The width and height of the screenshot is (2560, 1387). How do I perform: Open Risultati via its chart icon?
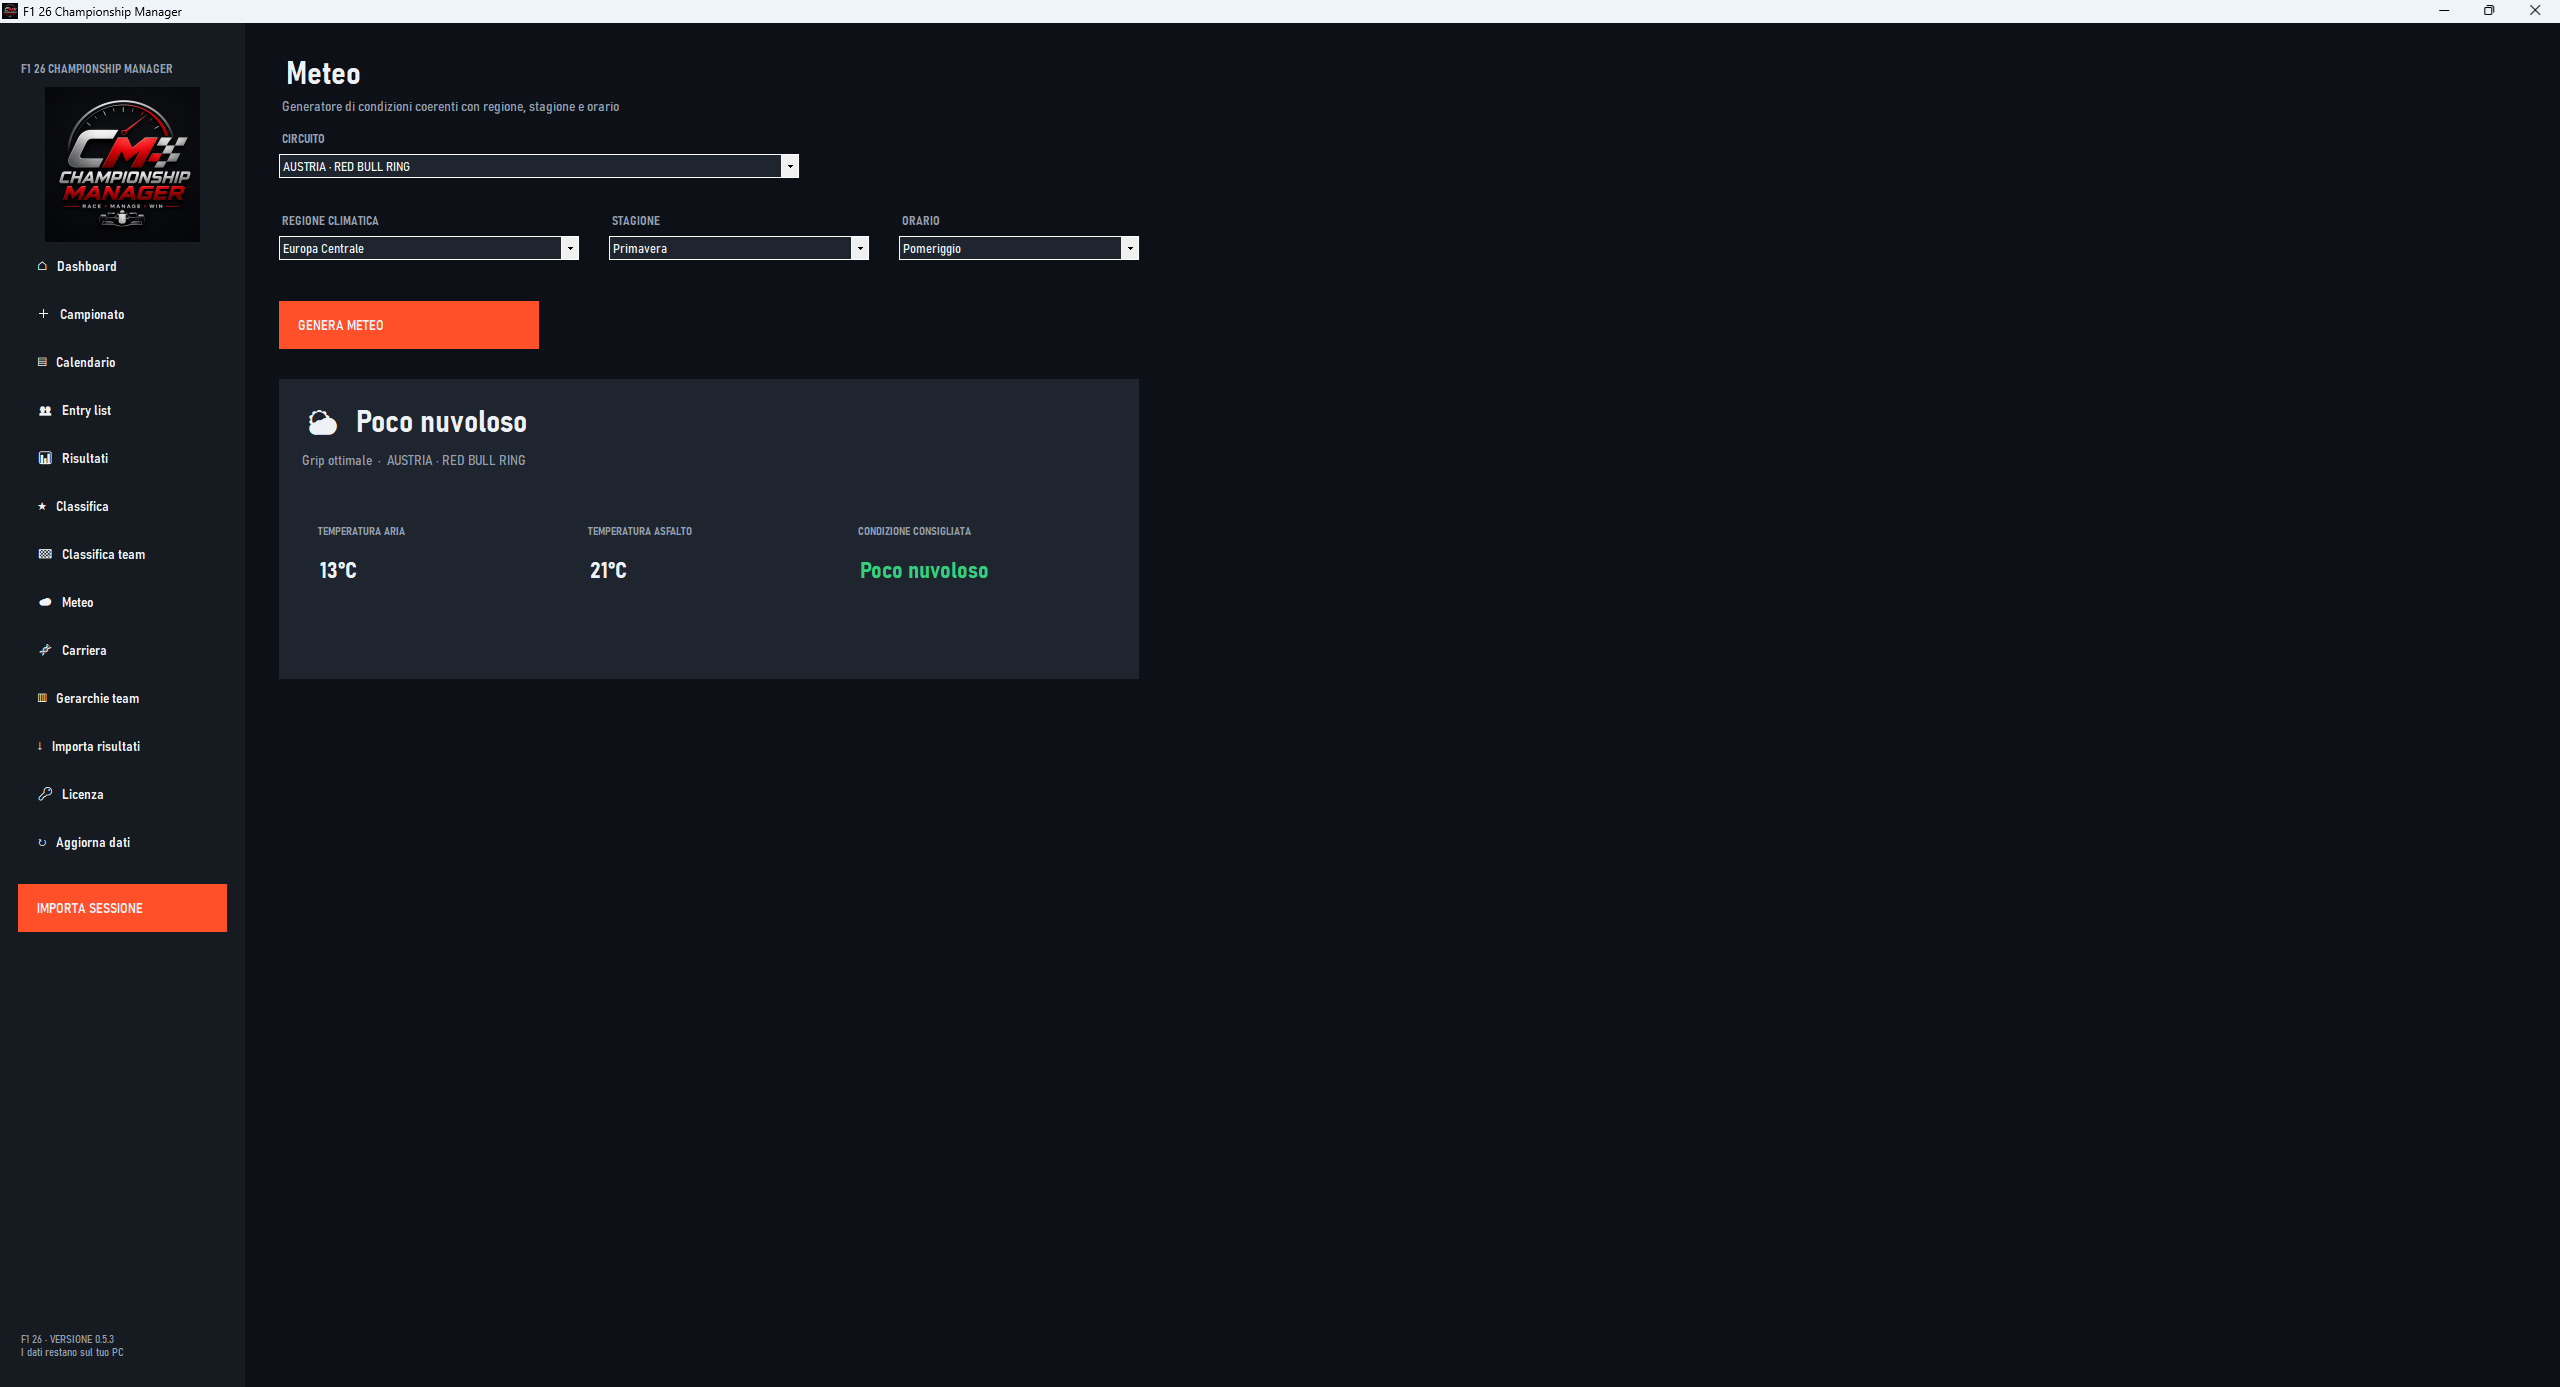click(45, 458)
